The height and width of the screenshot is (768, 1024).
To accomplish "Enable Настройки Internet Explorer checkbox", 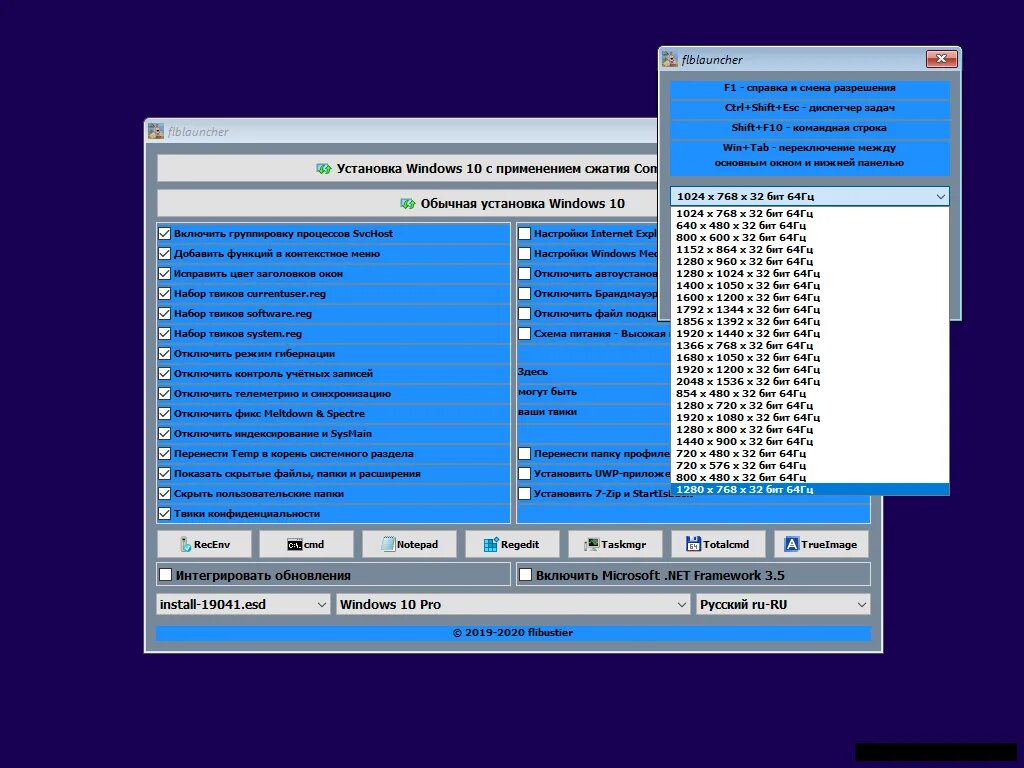I will [x=524, y=233].
